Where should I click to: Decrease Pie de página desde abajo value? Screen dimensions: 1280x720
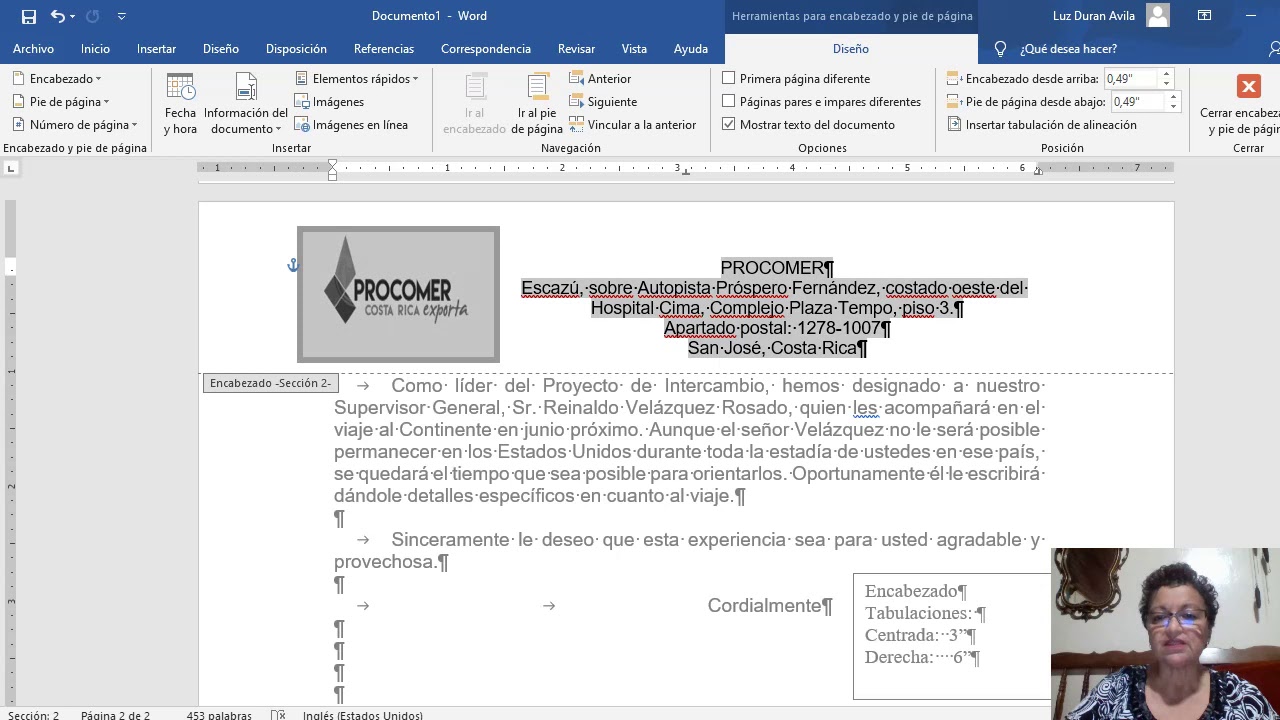[1173, 106]
